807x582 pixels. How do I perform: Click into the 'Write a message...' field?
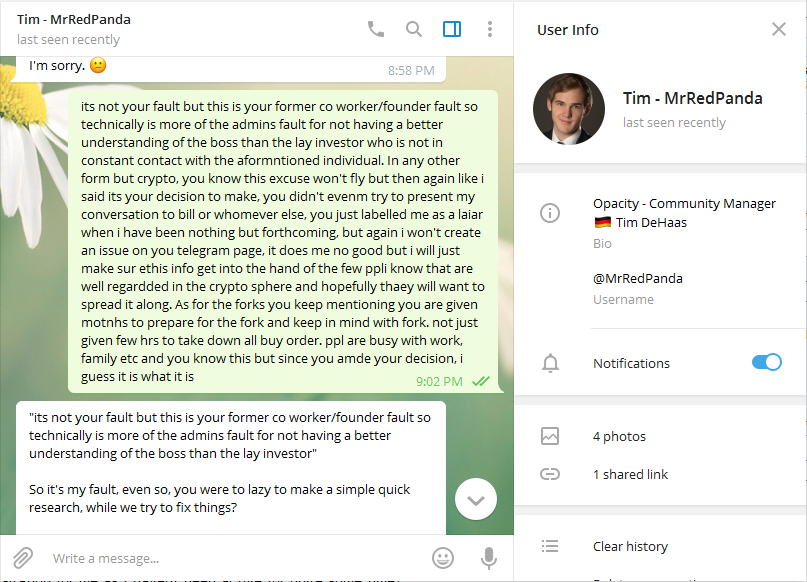pos(237,558)
